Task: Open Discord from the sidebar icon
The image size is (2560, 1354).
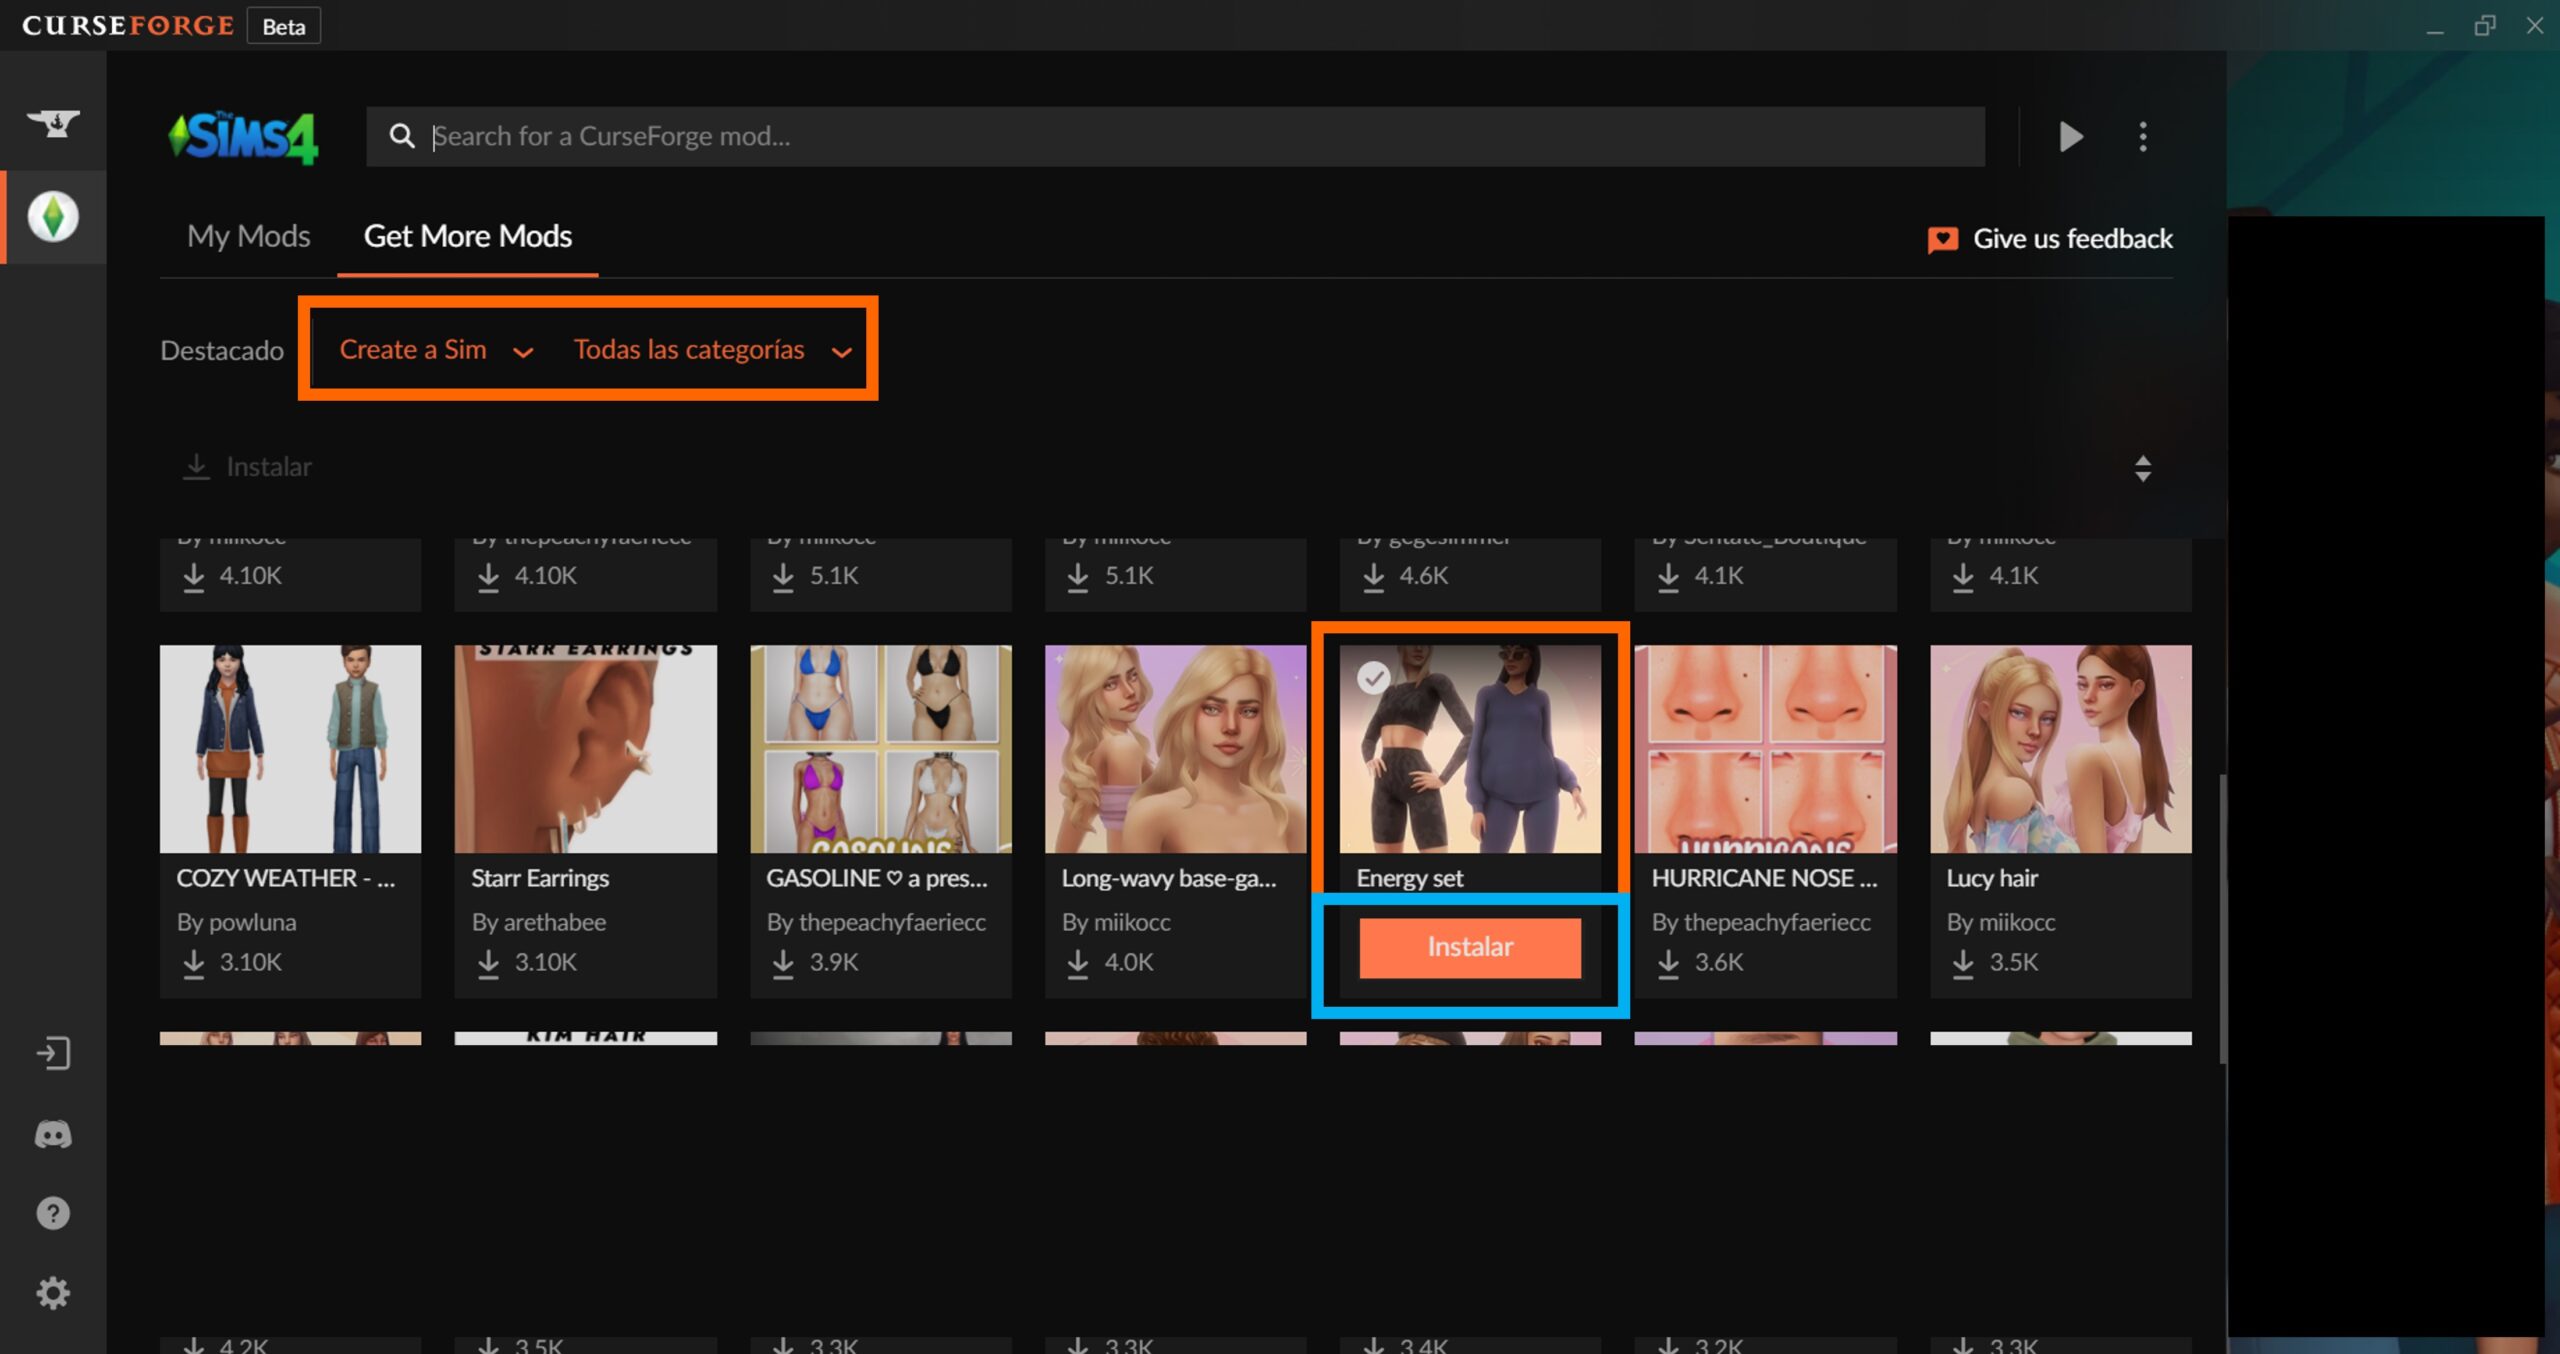Action: point(53,1134)
